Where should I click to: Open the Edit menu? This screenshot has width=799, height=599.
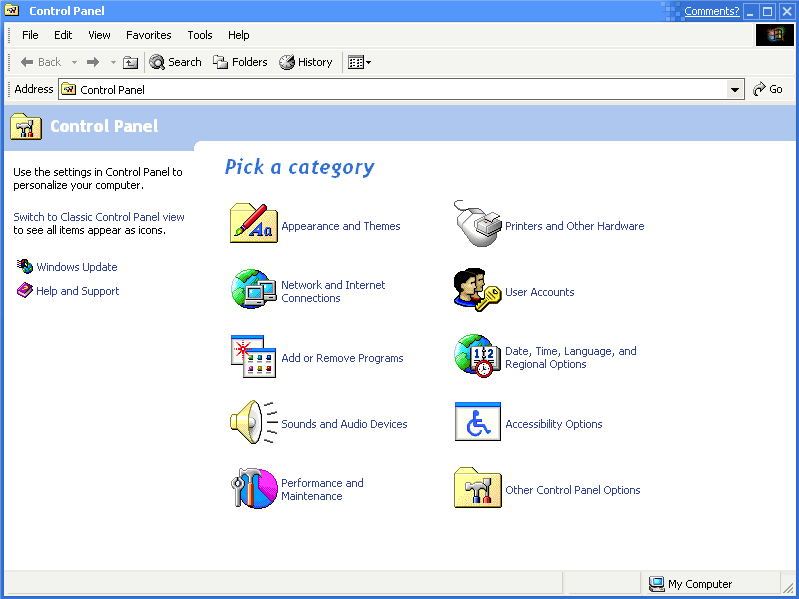[x=63, y=35]
